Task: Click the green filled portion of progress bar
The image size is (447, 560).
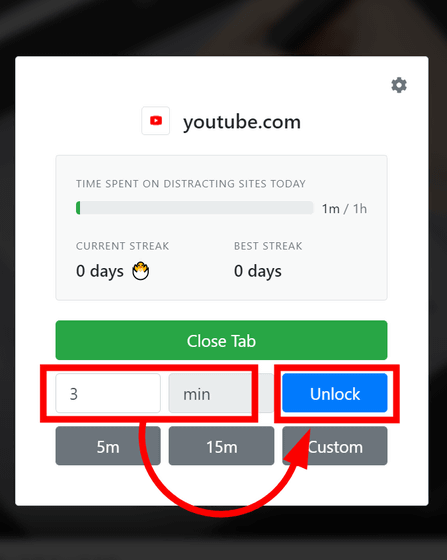Action: click(78, 208)
